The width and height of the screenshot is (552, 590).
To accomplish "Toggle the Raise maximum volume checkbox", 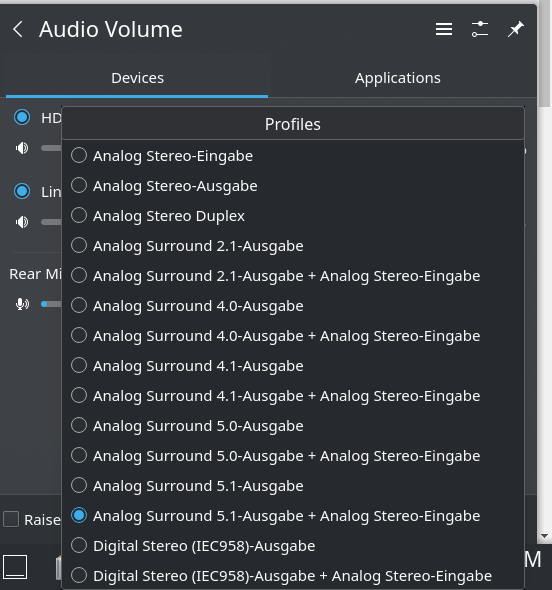I will point(11,519).
